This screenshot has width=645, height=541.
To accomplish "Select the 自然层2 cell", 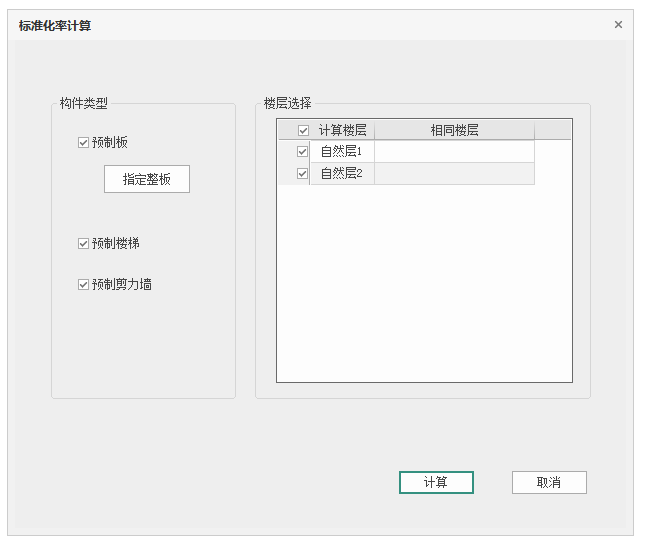I will point(341,174).
